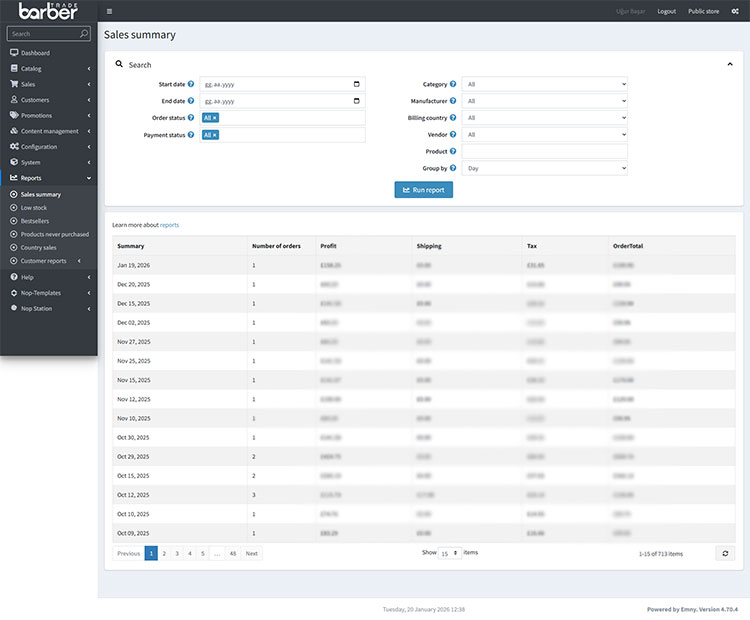Screen dimensions: 750x620
Task: Click inside the Order status multiselect field
Action: point(283,118)
